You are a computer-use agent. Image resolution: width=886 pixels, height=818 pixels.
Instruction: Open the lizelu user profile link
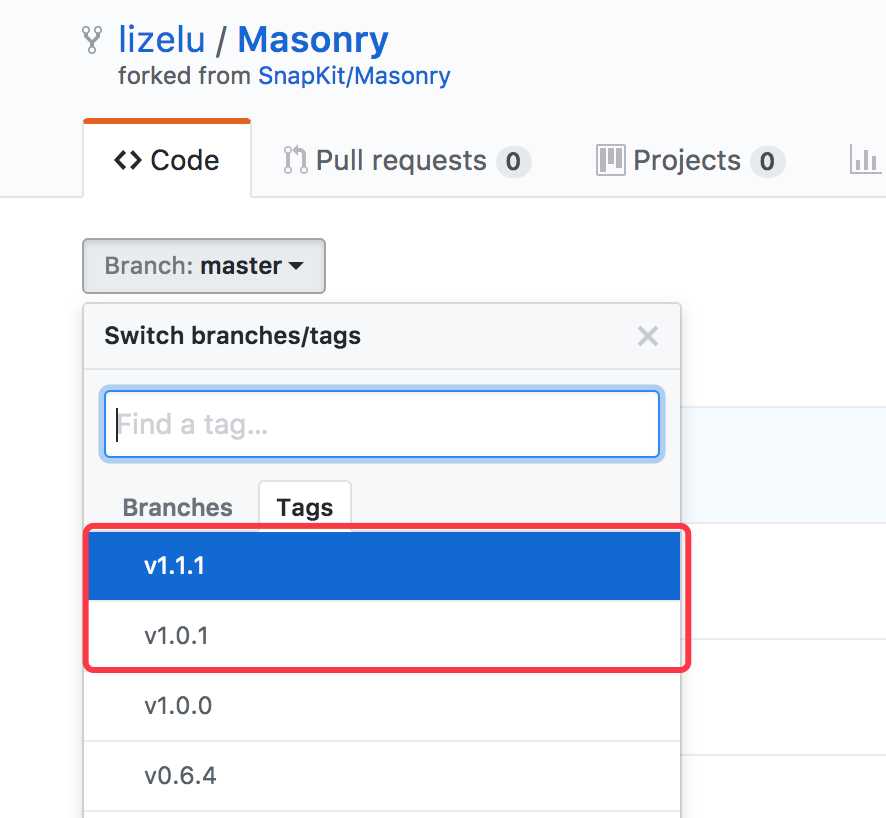(x=162, y=40)
